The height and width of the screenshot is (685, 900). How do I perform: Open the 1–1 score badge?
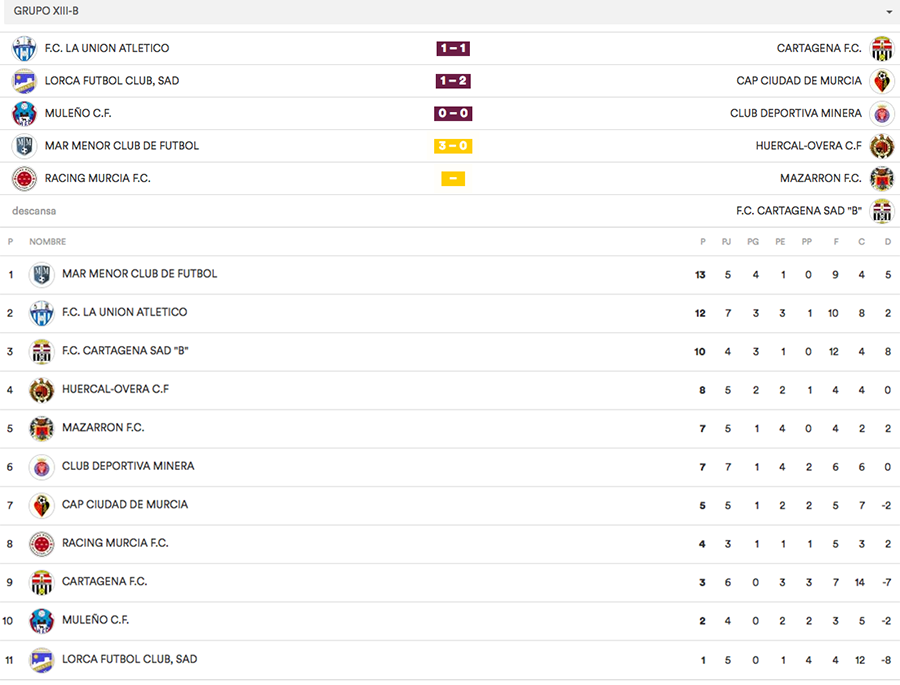[x=453, y=48]
